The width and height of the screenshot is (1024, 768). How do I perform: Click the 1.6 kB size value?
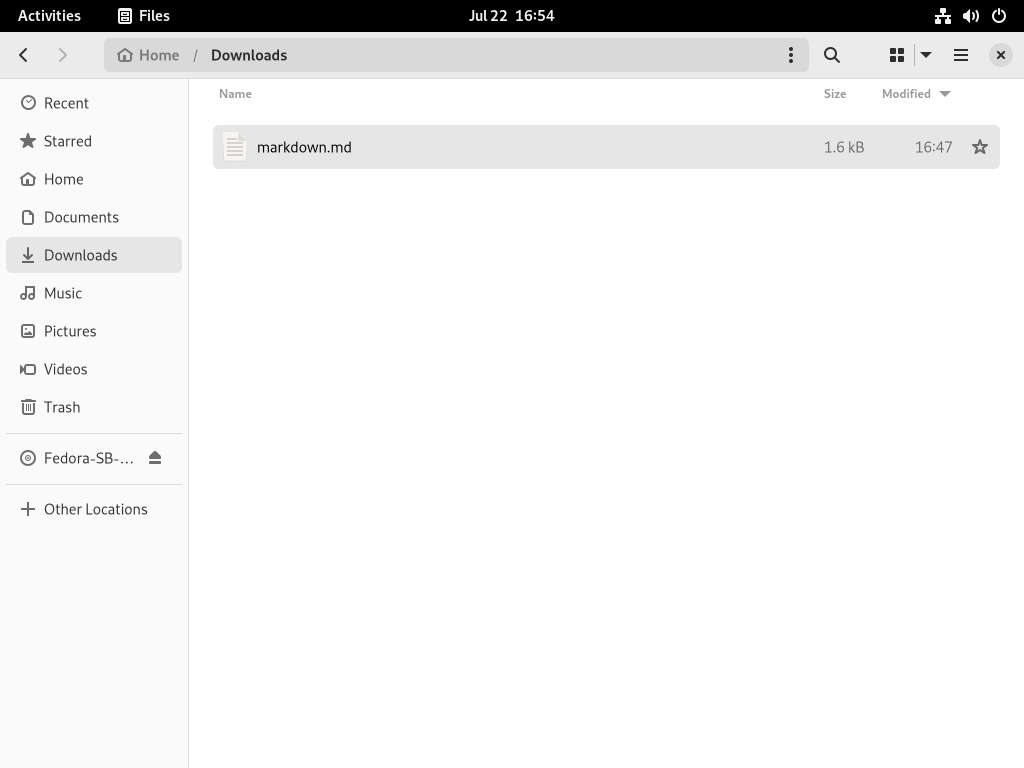[844, 147]
